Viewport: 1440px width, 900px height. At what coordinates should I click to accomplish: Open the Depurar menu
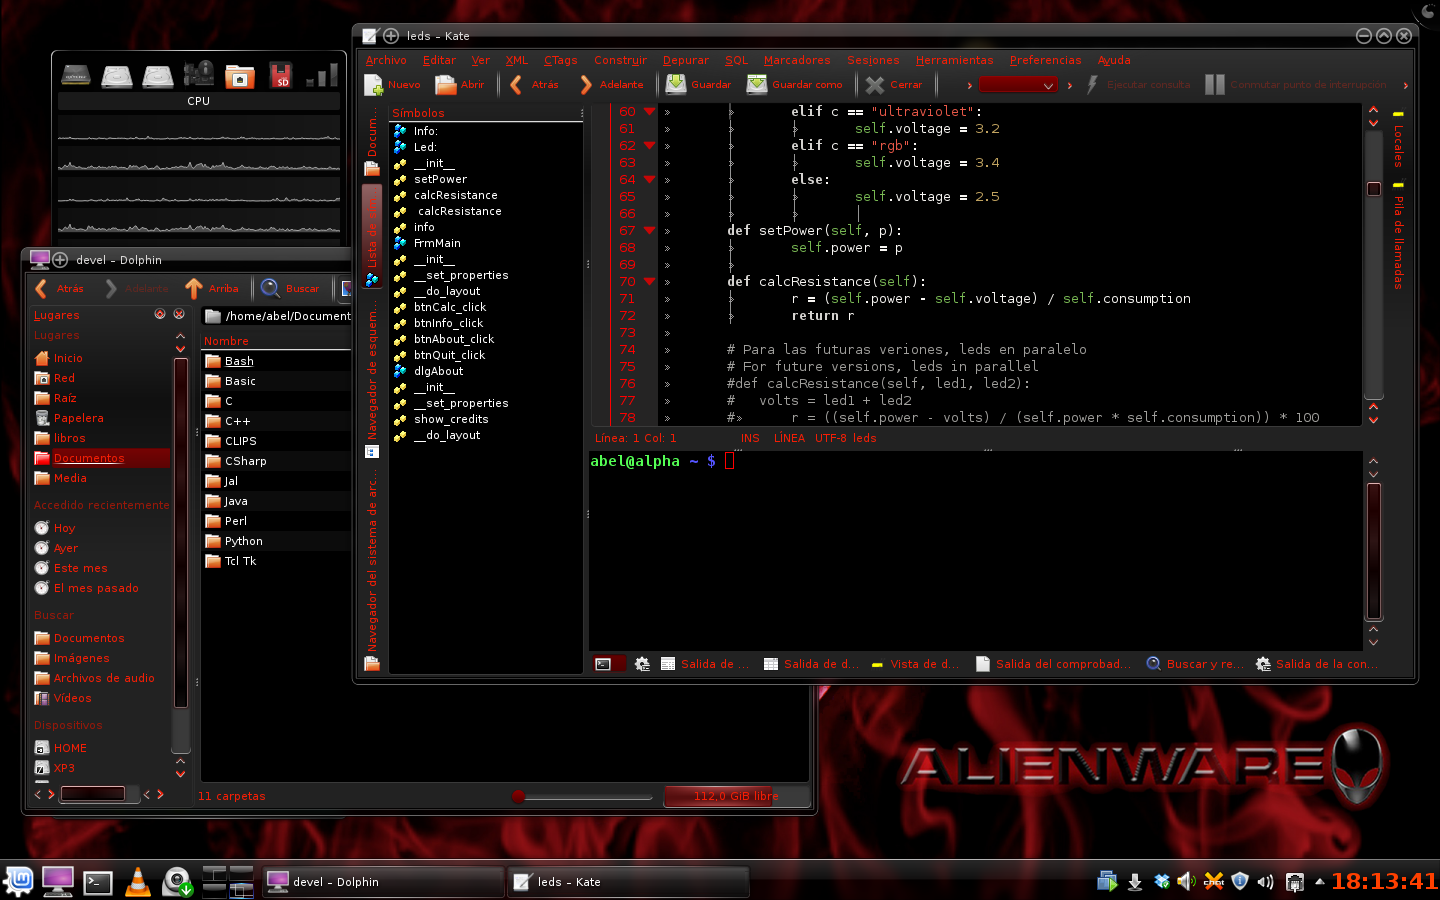click(685, 60)
